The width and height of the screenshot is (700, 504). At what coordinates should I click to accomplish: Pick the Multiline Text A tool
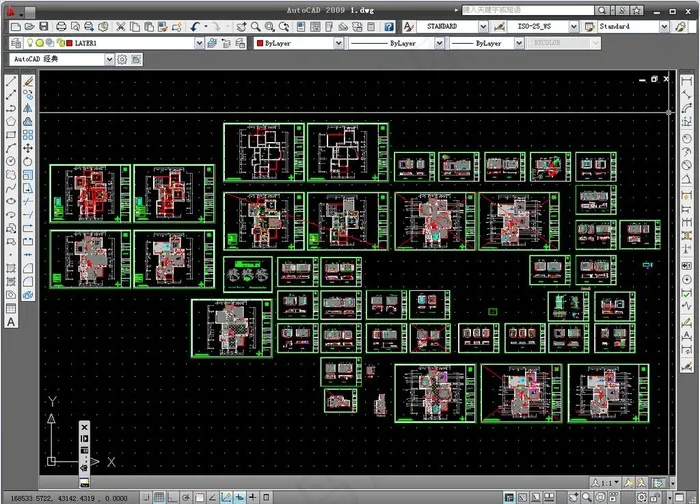(11, 322)
